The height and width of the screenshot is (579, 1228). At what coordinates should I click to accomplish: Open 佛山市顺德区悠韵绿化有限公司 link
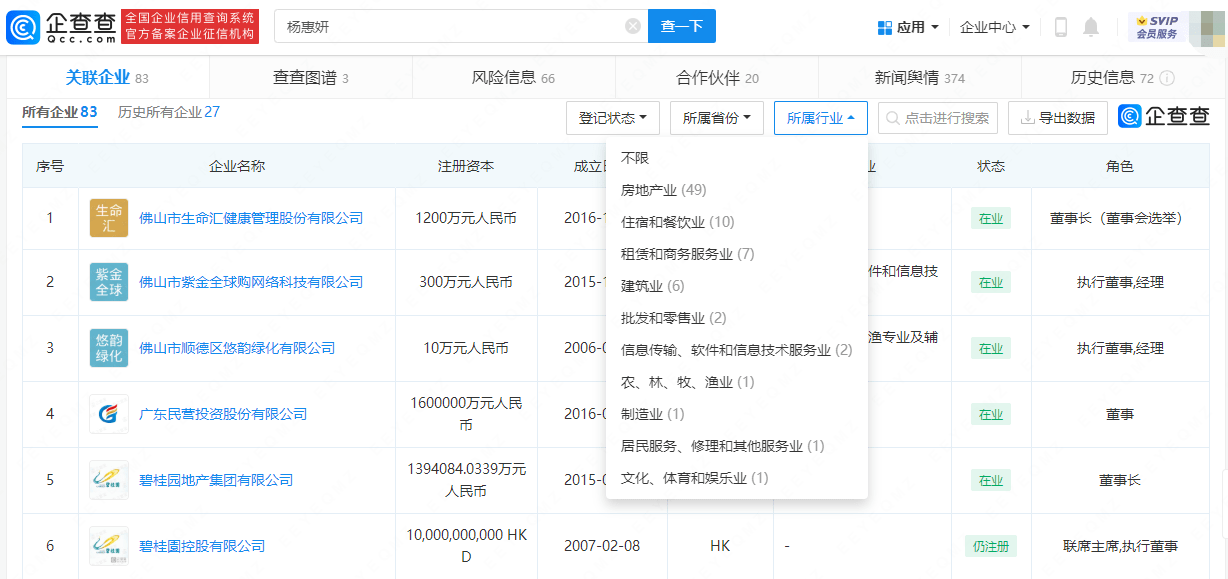click(x=237, y=348)
